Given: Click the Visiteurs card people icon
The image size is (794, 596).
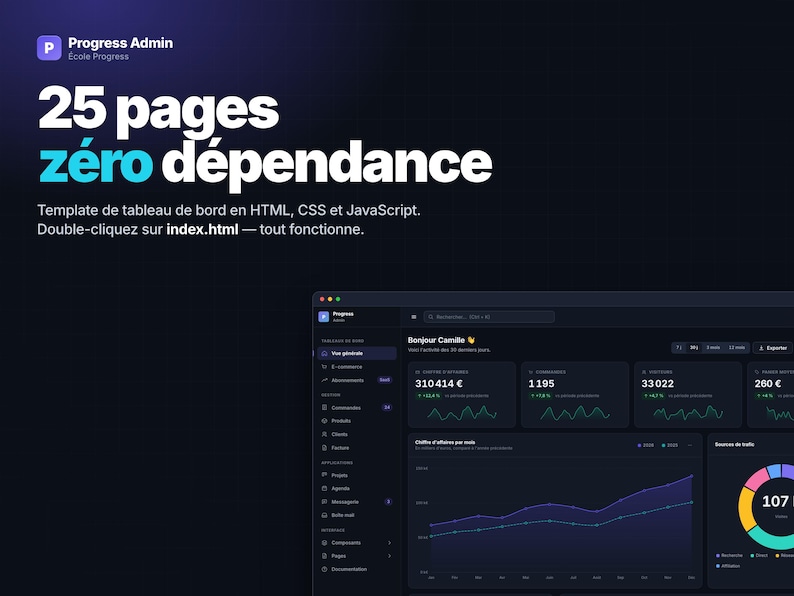Looking at the screenshot, I should click(x=644, y=372).
